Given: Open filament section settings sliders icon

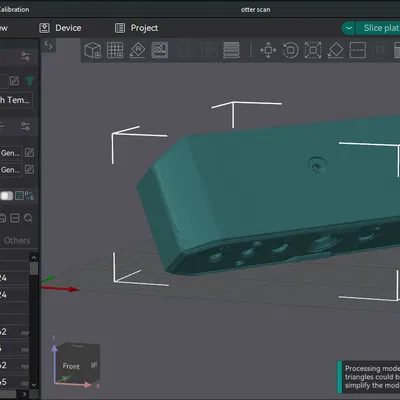Looking at the screenshot, I should click(x=25, y=126).
